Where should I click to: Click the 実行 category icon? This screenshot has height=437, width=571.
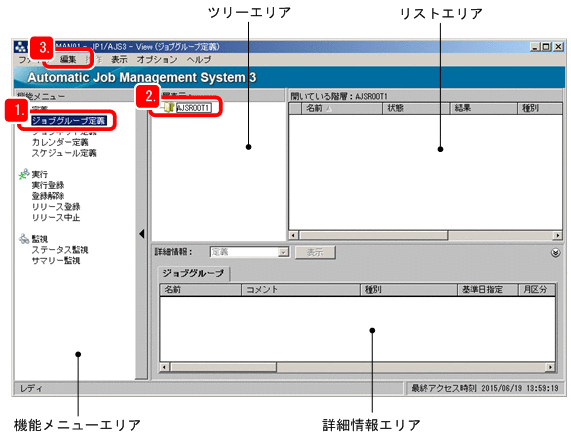[24, 174]
